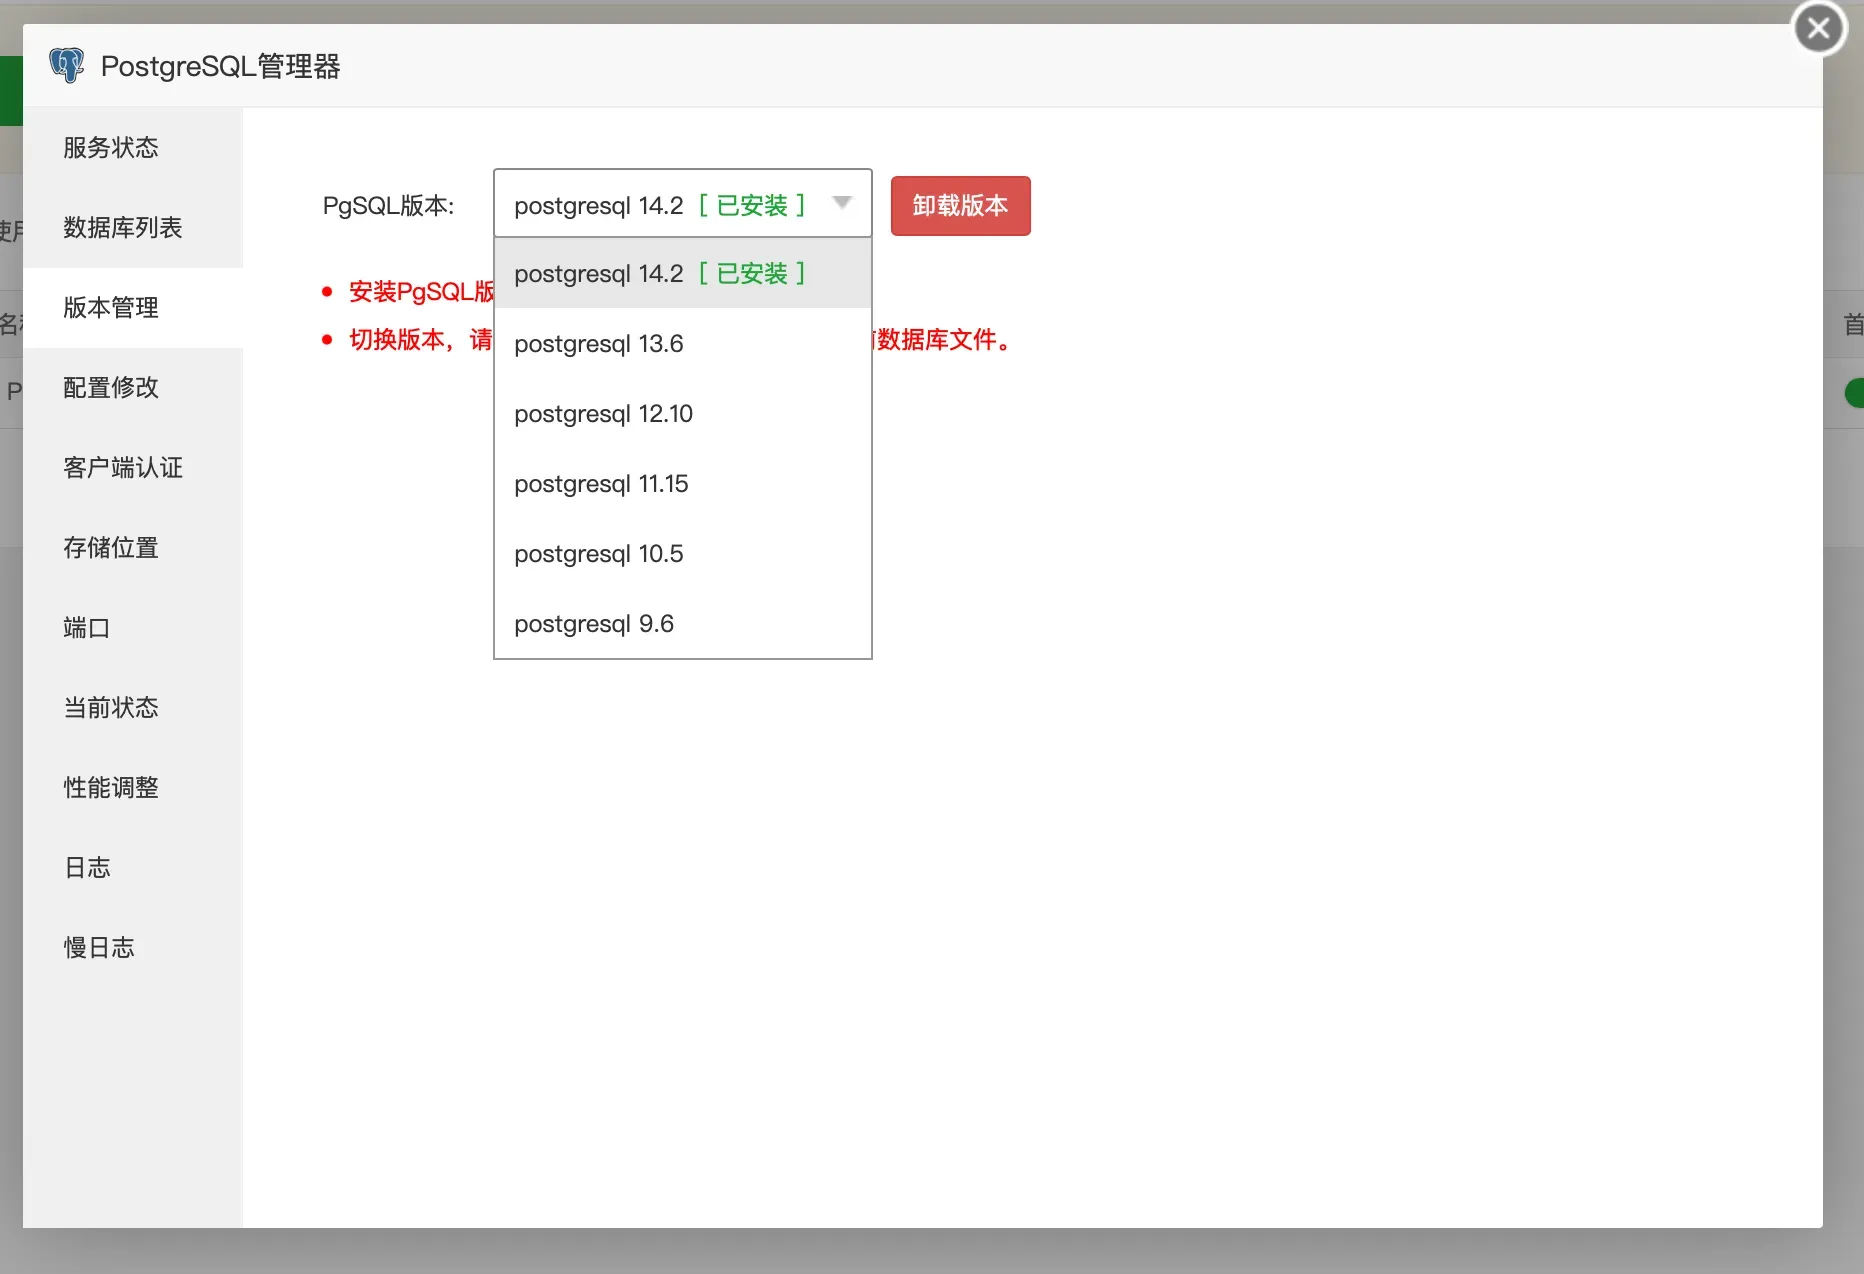Close the PostgreSQL manager dialog
Image resolution: width=1864 pixels, height=1274 pixels.
tap(1819, 28)
